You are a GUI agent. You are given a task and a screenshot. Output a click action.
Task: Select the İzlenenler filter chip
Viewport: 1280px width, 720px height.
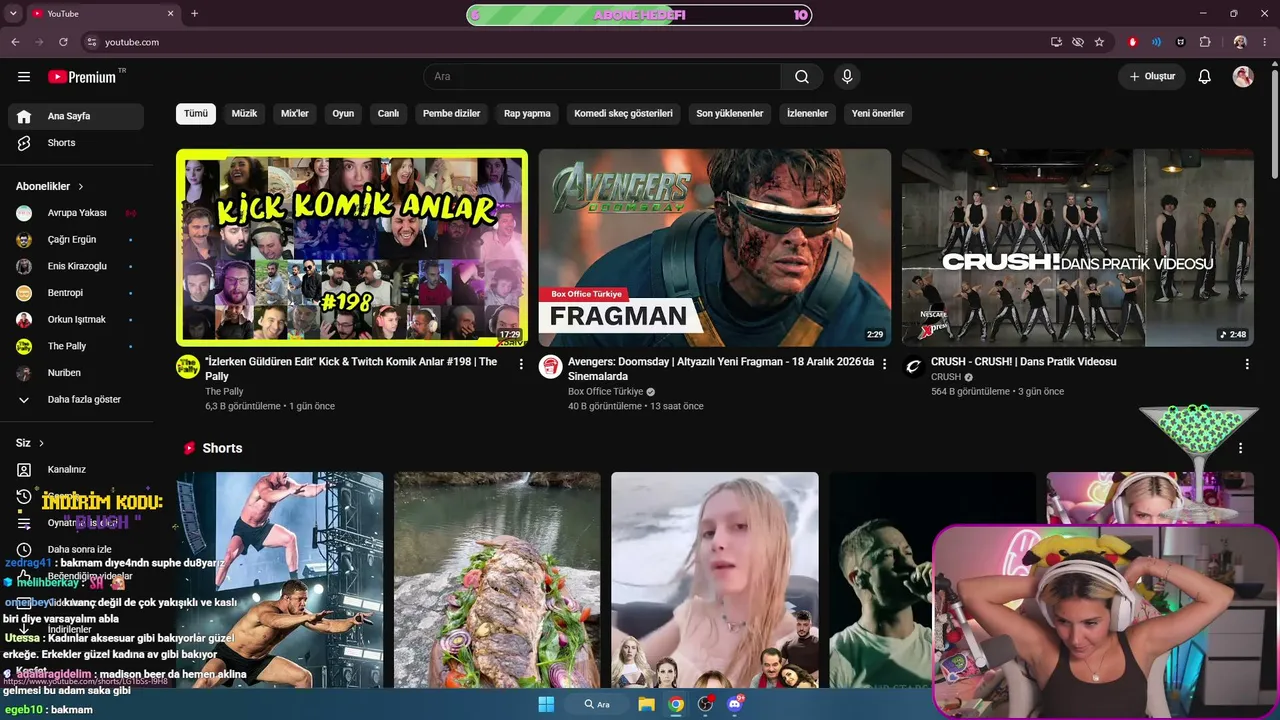807,114
